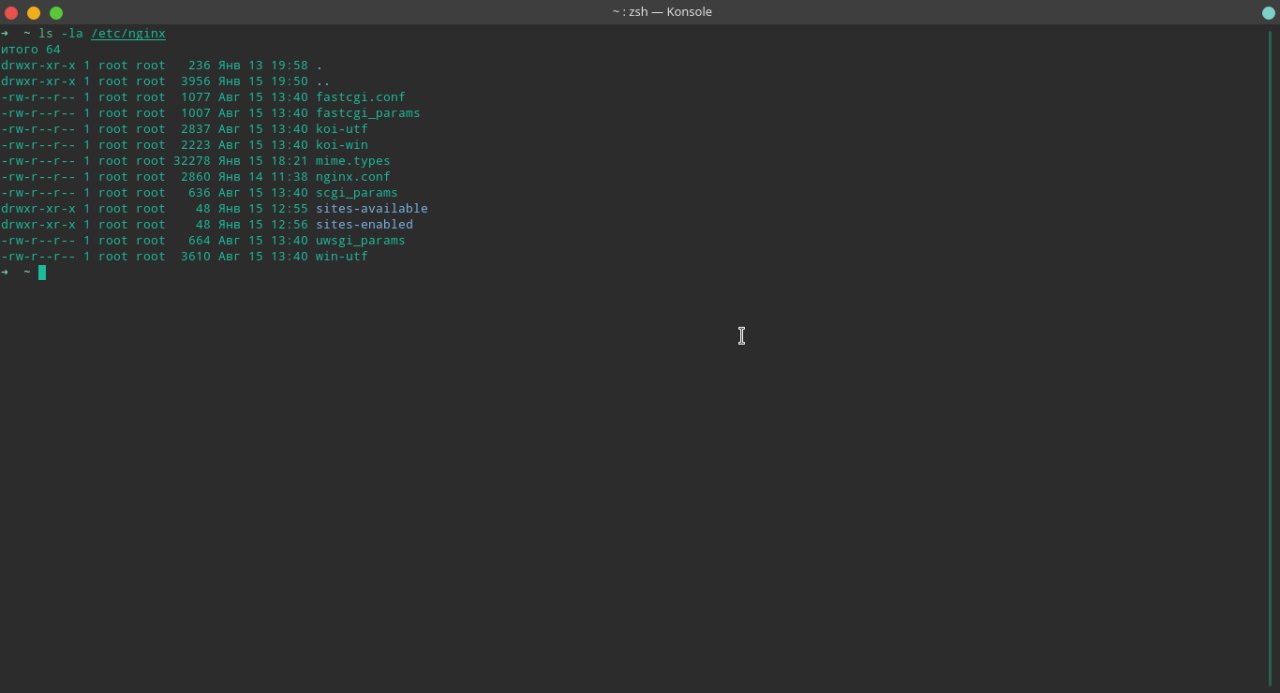Maximize Konsole using the green button
This screenshot has height=693, width=1280.
(x=56, y=13)
